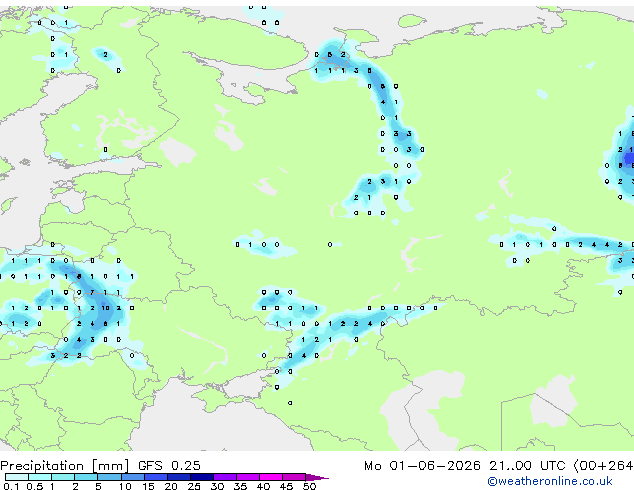Click the '25' legend scale label
The width and height of the screenshot is (634, 490).
(x=194, y=486)
